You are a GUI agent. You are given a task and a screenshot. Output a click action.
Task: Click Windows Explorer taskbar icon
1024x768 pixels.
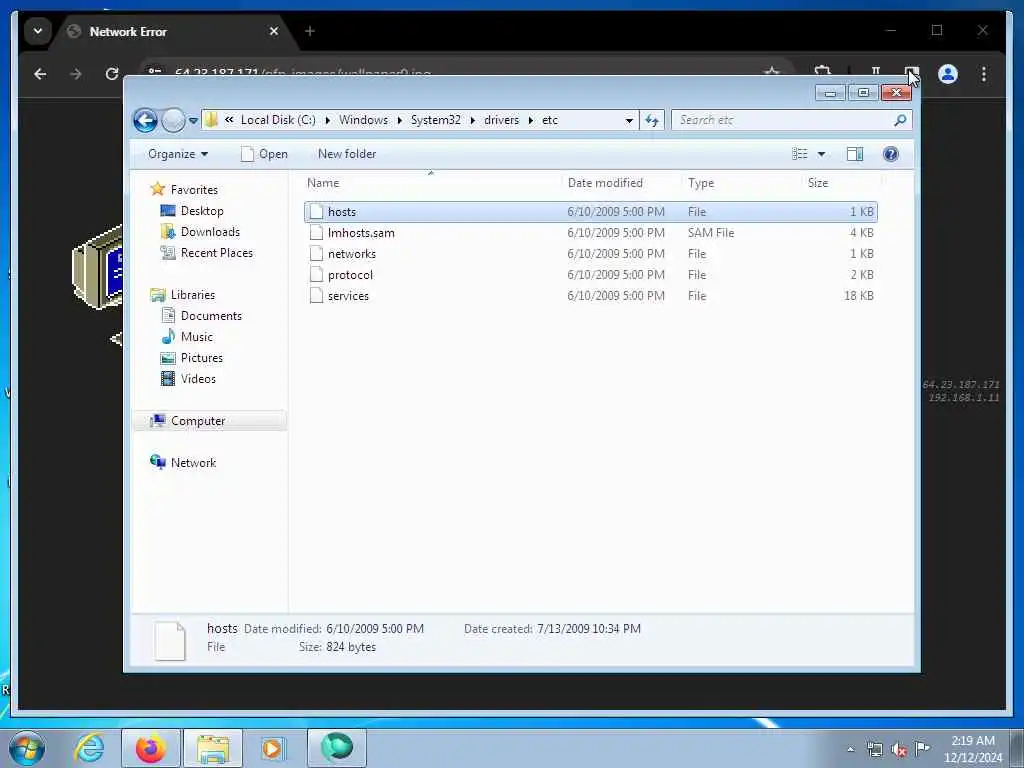[213, 748]
